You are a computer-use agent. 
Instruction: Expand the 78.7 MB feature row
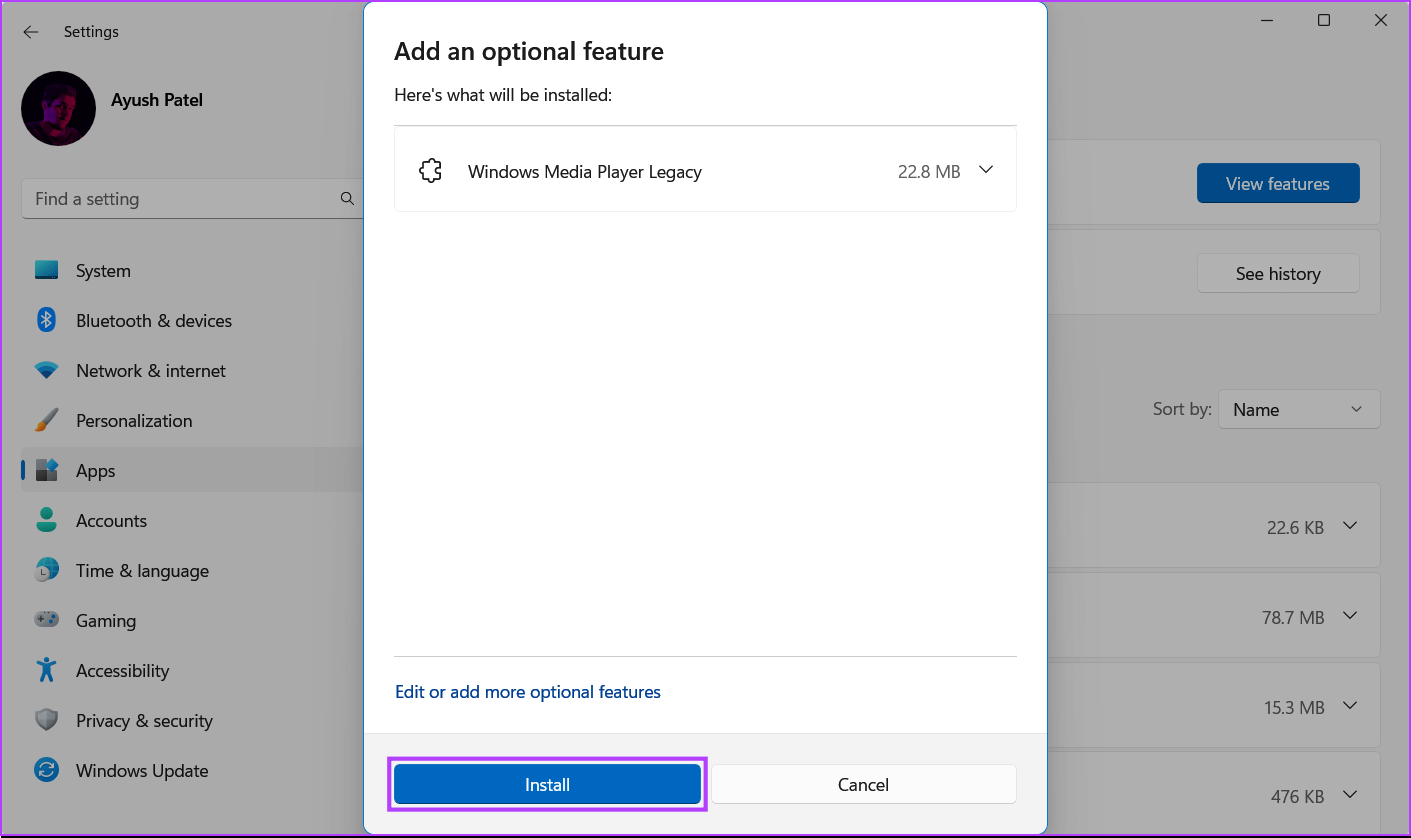coord(1350,616)
